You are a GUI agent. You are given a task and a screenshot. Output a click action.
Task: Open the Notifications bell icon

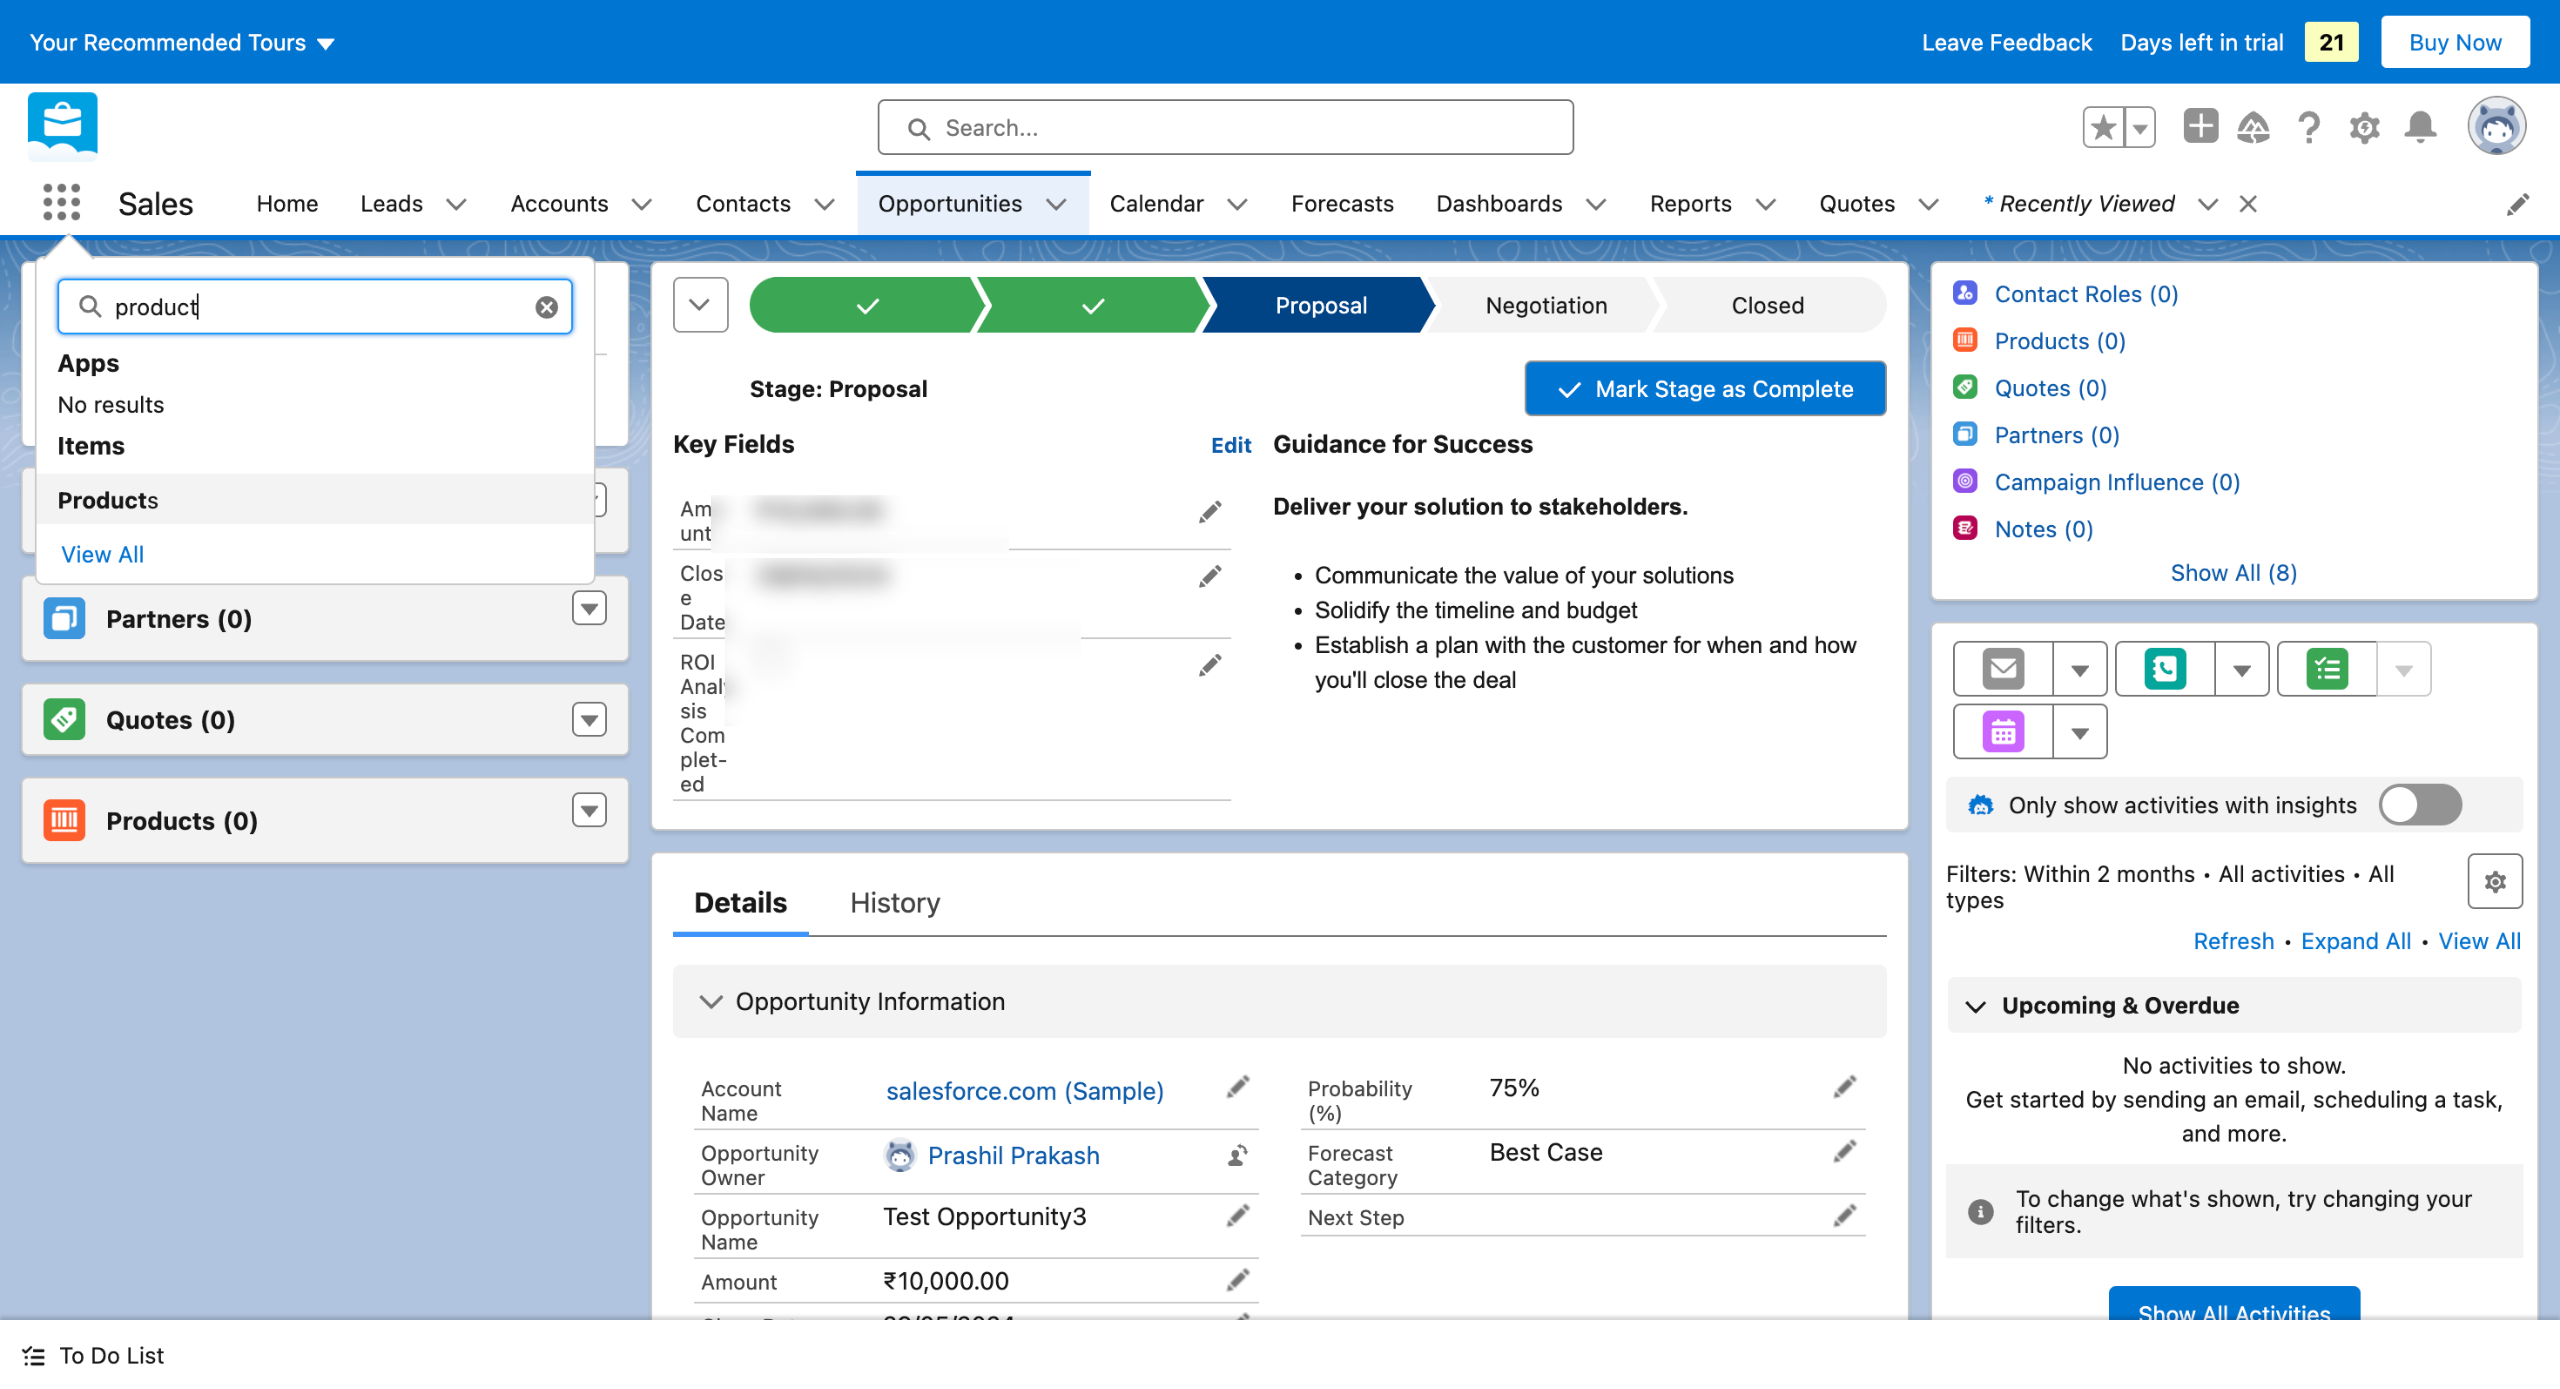[2421, 127]
